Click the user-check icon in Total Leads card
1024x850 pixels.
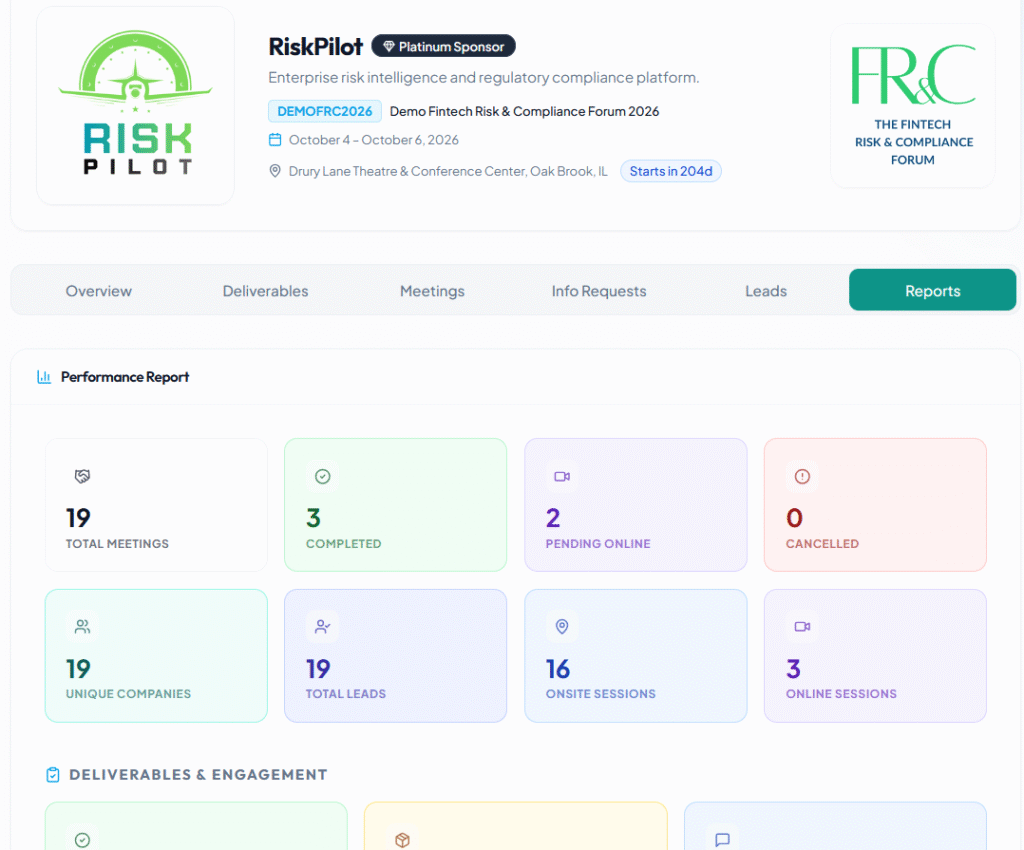point(322,627)
